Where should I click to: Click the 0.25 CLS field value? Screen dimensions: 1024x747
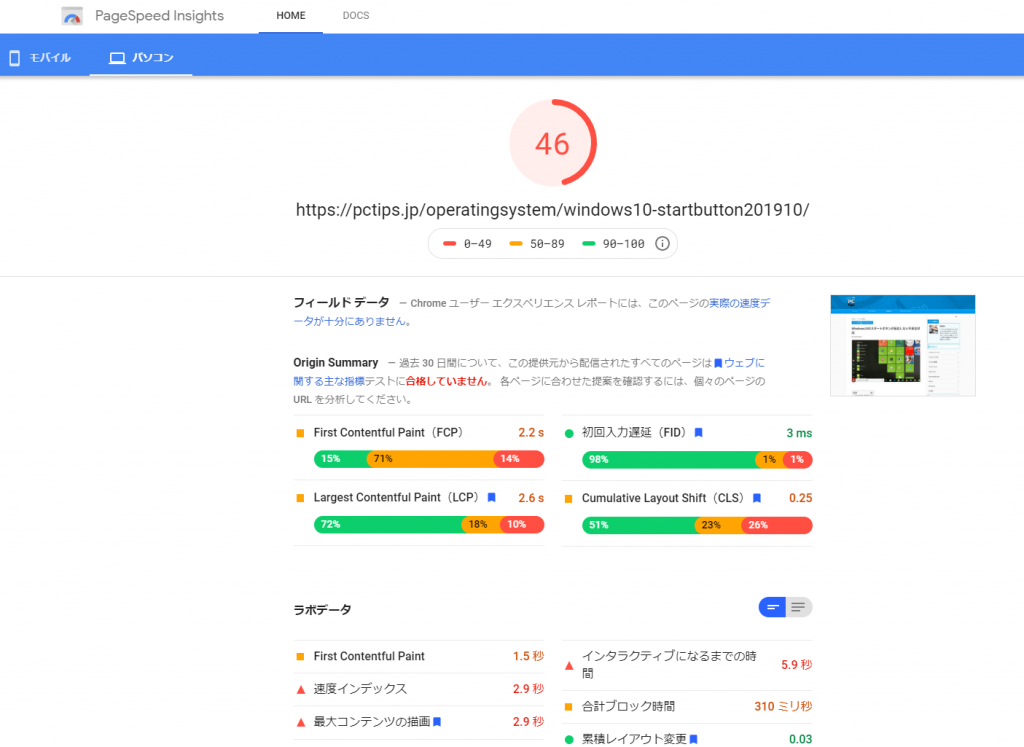801,498
